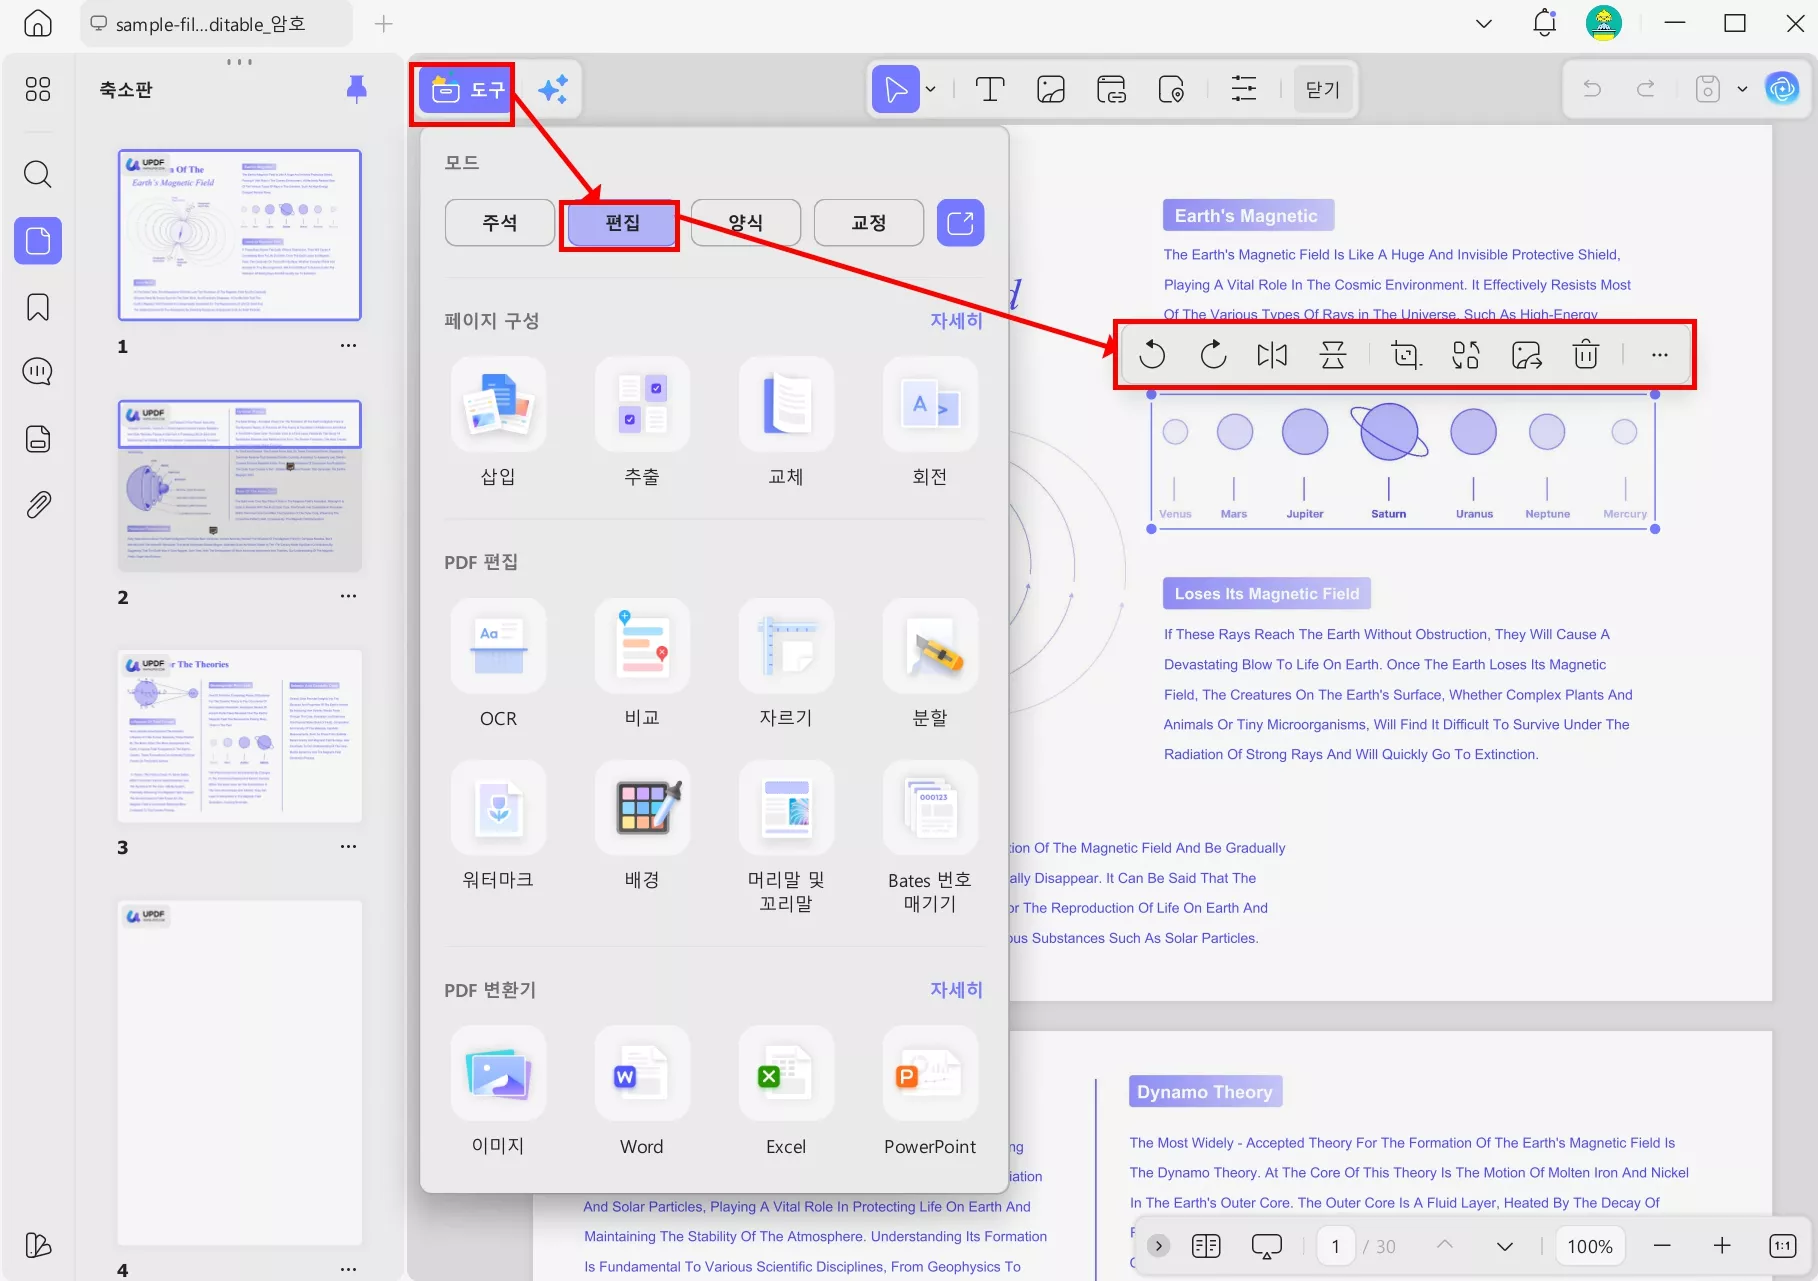Open the save options dropdown arrow
The image size is (1818, 1281).
click(x=1742, y=90)
